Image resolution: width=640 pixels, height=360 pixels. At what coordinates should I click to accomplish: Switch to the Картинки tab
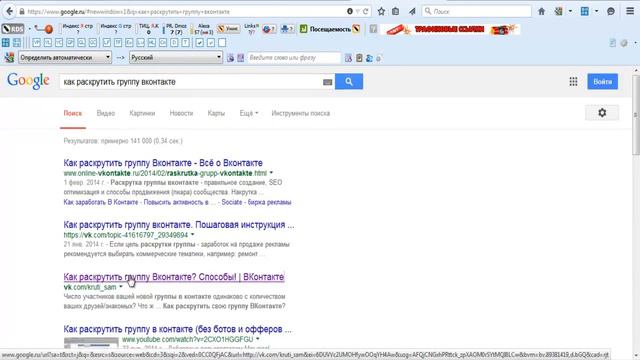(x=142, y=113)
